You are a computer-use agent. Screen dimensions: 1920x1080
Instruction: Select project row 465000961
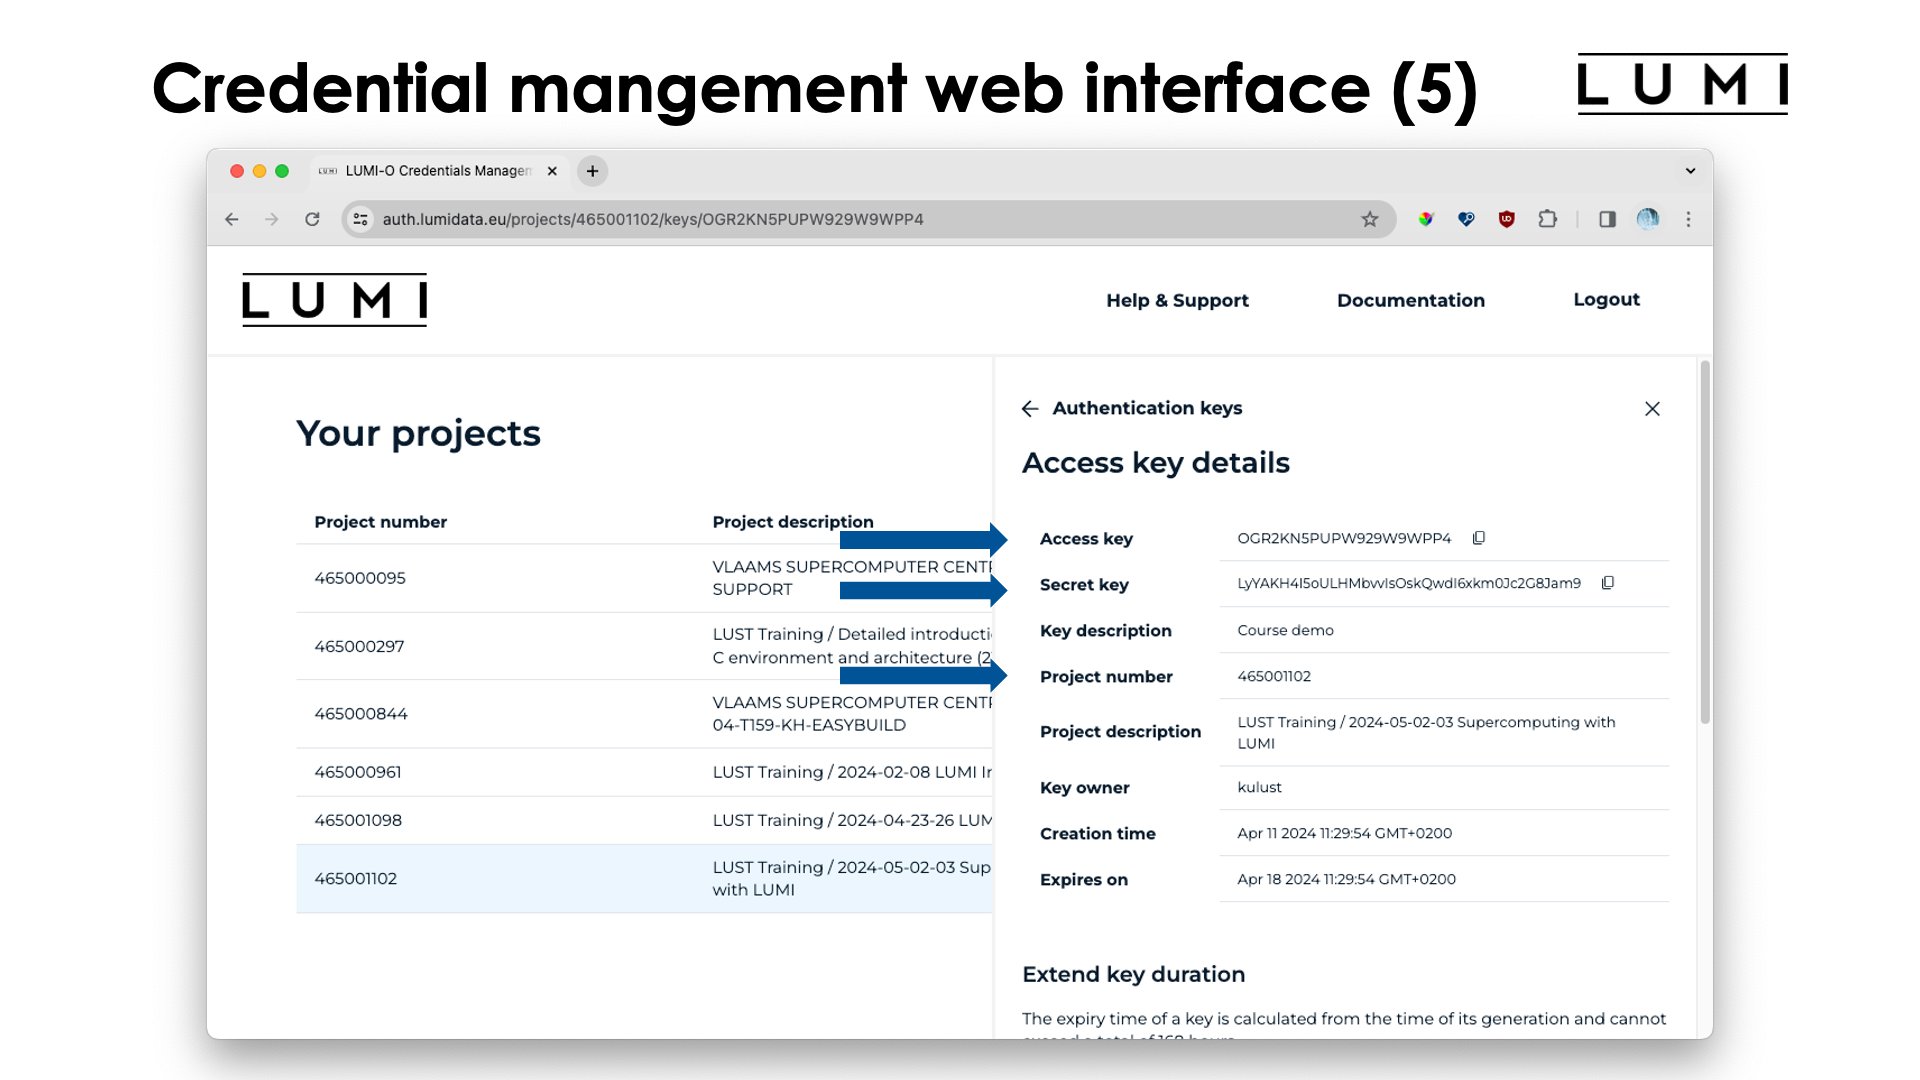click(x=644, y=772)
